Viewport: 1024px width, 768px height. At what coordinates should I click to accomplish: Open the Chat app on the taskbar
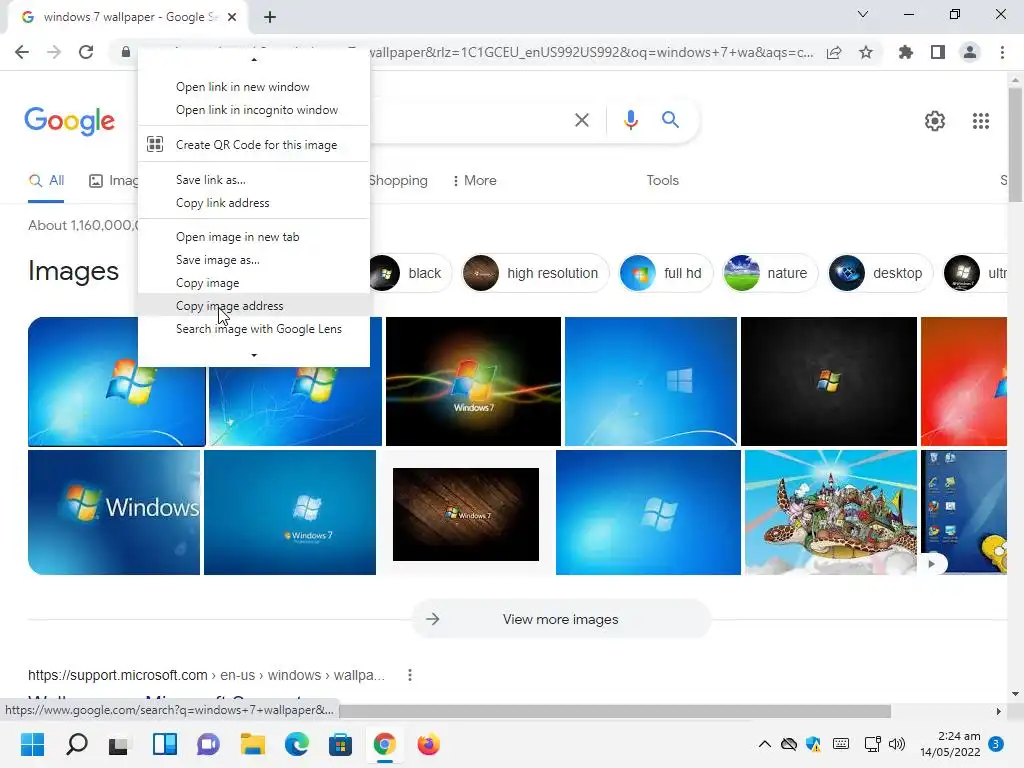click(x=208, y=744)
